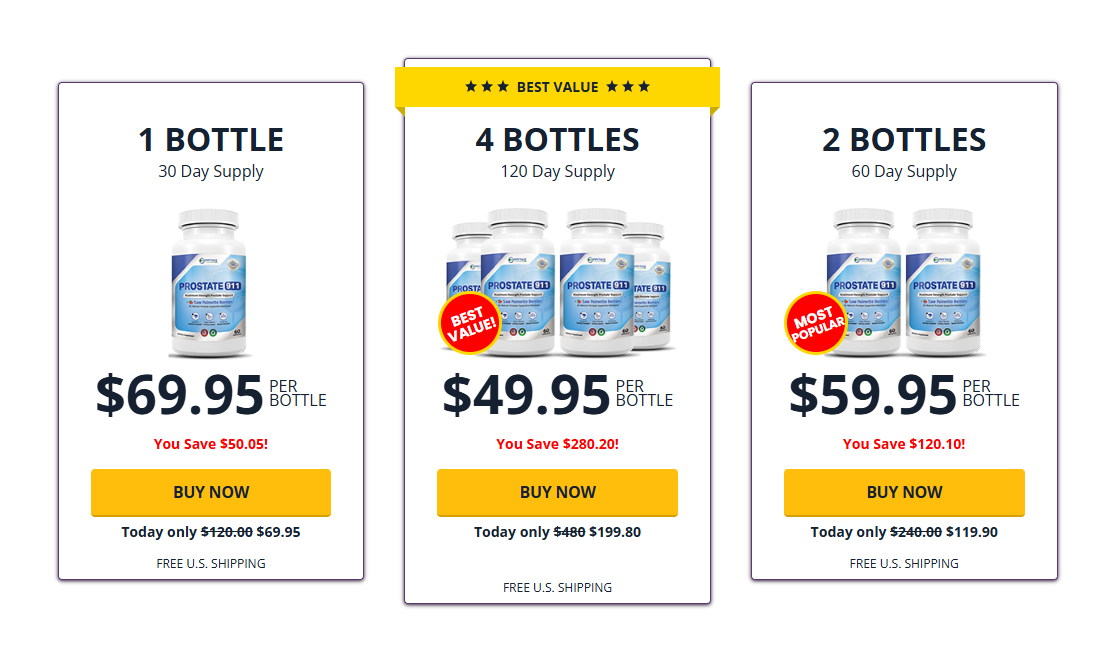The image size is (1117, 662).
Task: Click Today only $199.80 price line
Action: pyautogui.click(x=557, y=532)
